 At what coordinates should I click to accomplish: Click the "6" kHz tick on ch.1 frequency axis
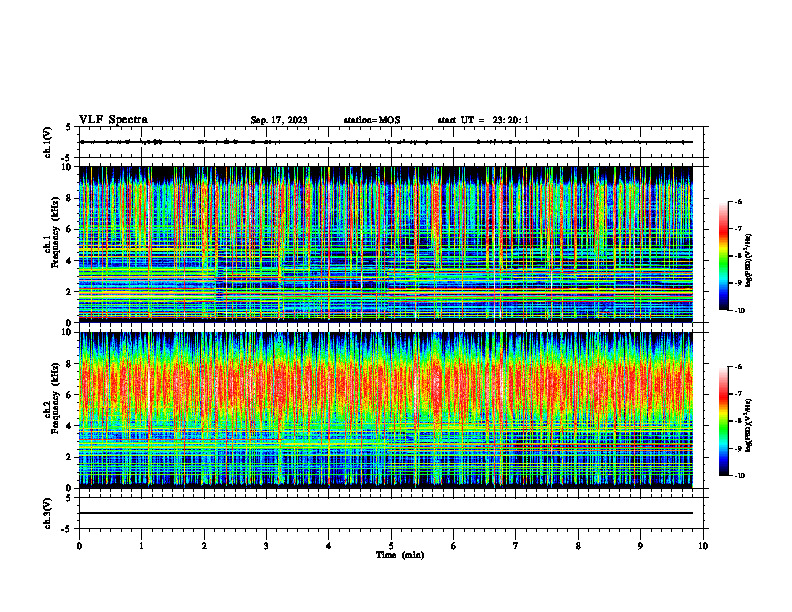point(69,230)
